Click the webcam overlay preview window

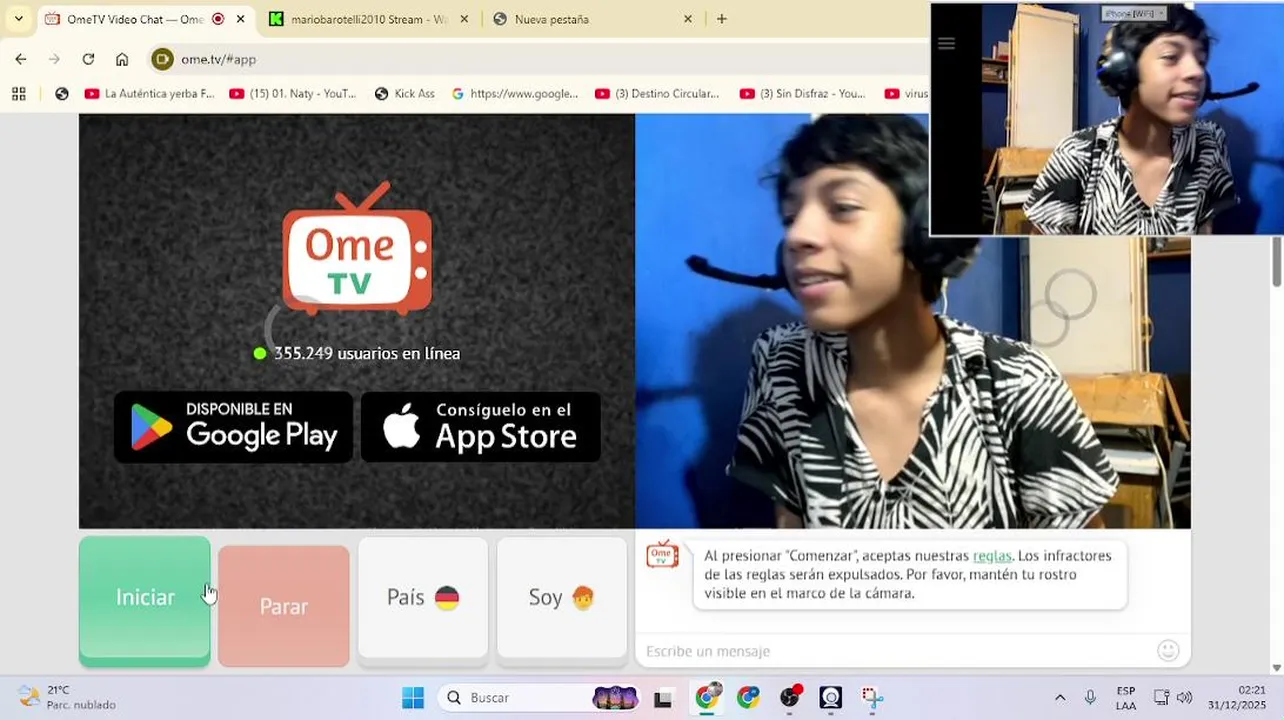(x=1107, y=119)
